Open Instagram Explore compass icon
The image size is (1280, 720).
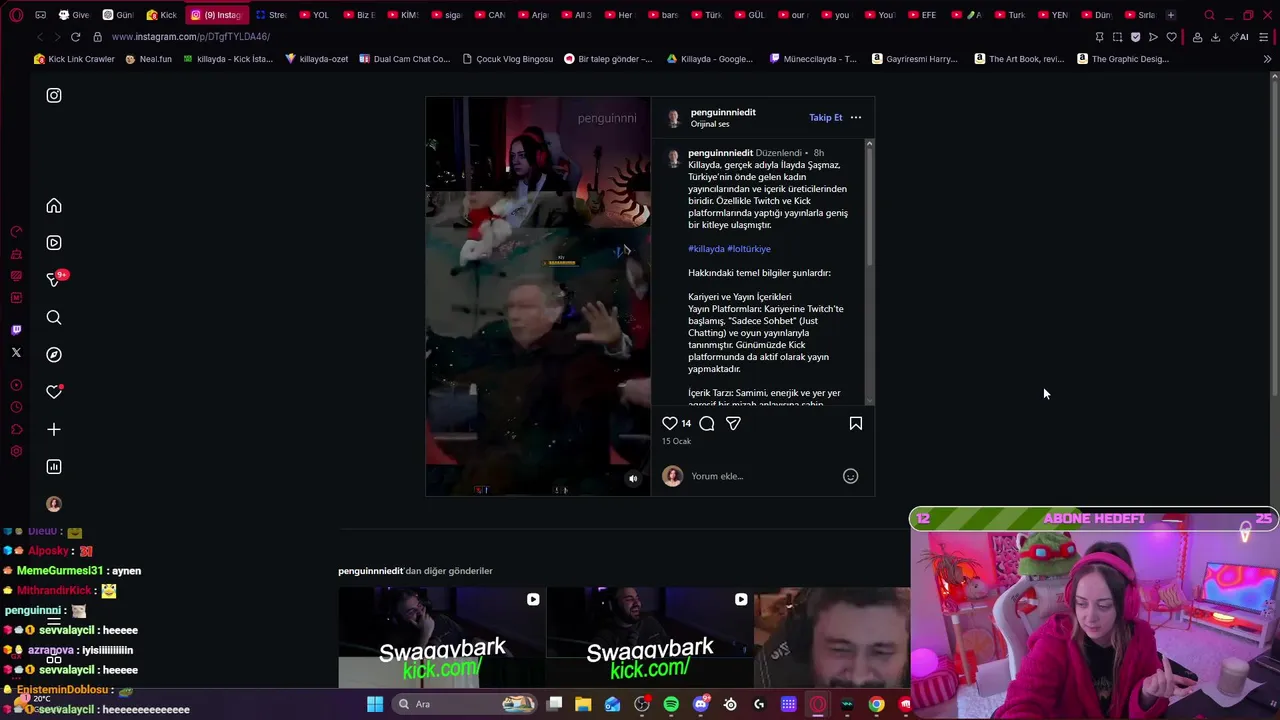[54, 355]
